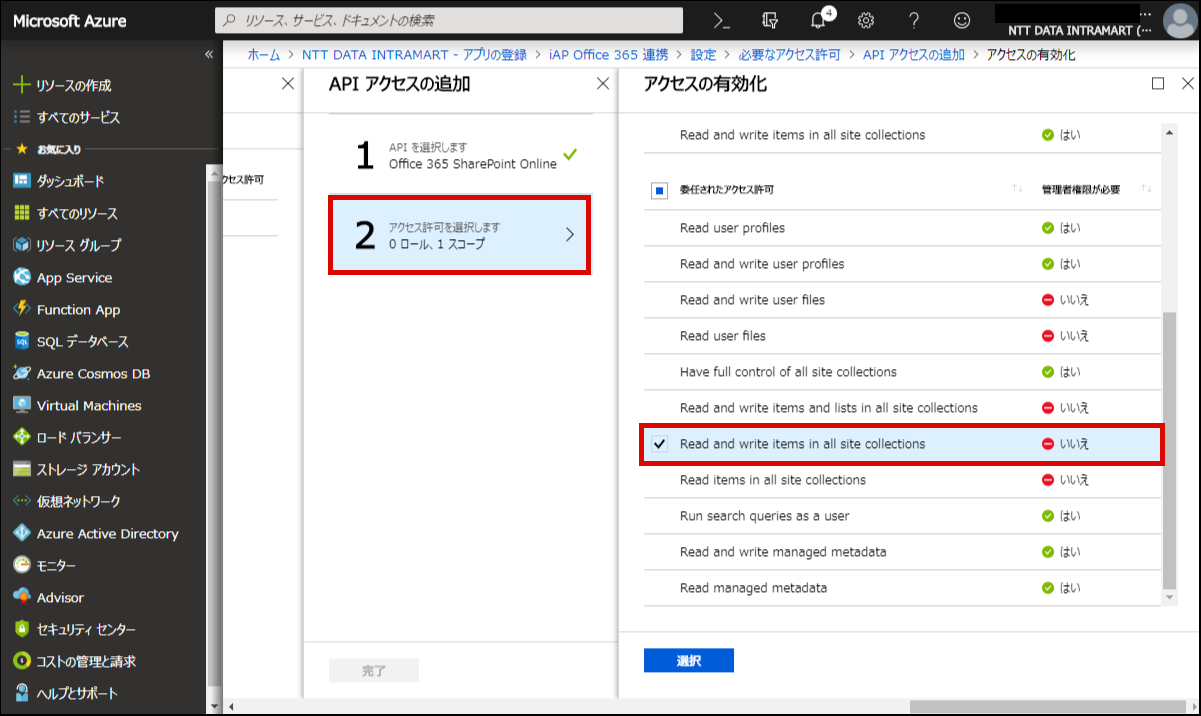Select Read items in all site collections

click(901, 480)
